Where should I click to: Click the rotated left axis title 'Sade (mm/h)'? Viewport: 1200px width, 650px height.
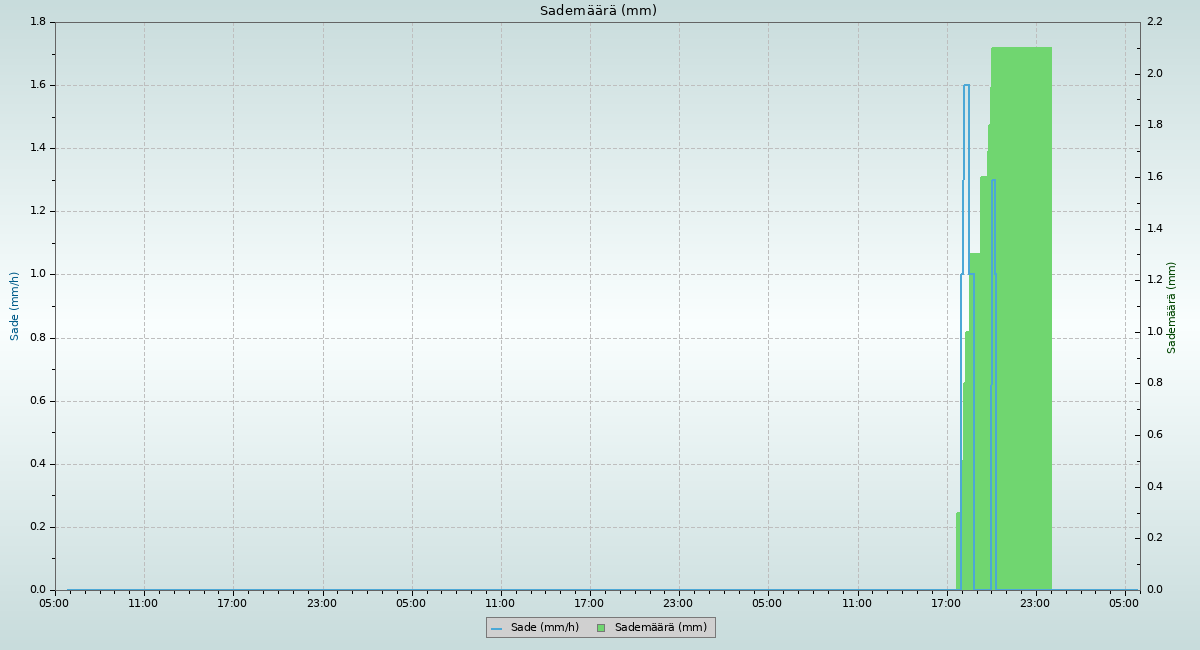pyautogui.click(x=15, y=306)
